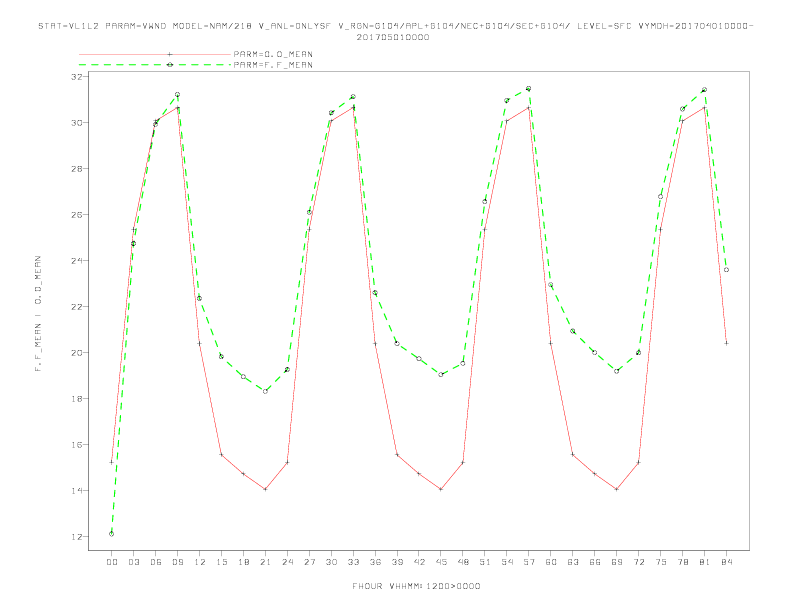Click the red solid legend line sample

coord(155,54)
